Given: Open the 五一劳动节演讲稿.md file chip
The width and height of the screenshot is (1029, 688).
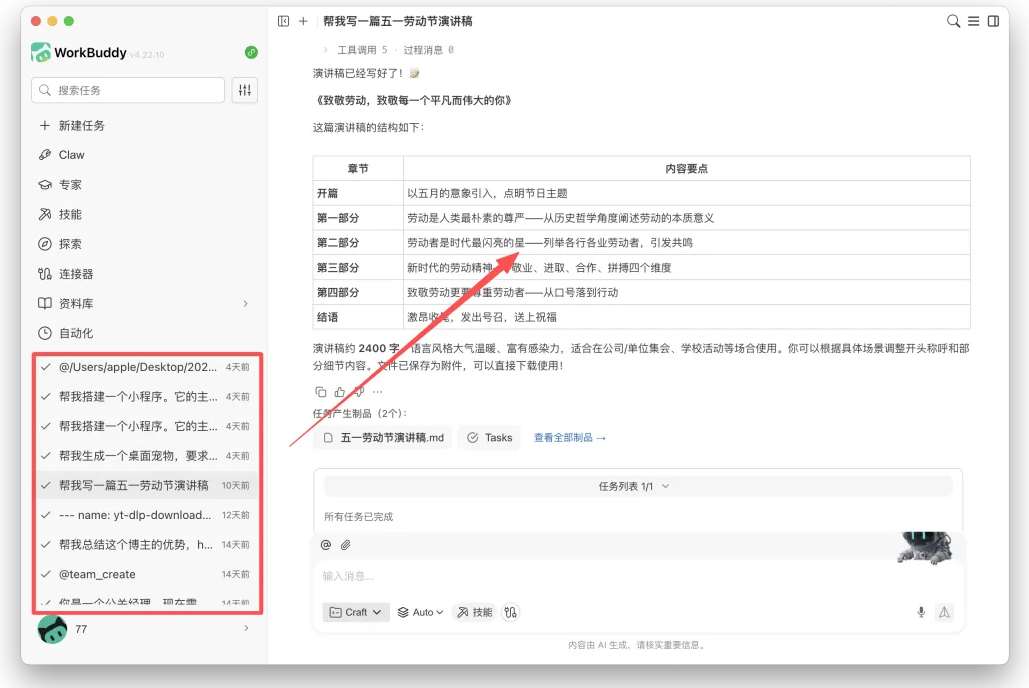Looking at the screenshot, I should tap(385, 437).
